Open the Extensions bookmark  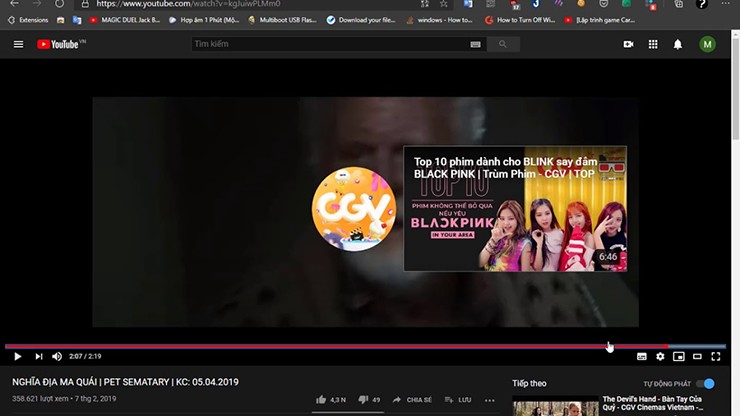[x=28, y=20]
